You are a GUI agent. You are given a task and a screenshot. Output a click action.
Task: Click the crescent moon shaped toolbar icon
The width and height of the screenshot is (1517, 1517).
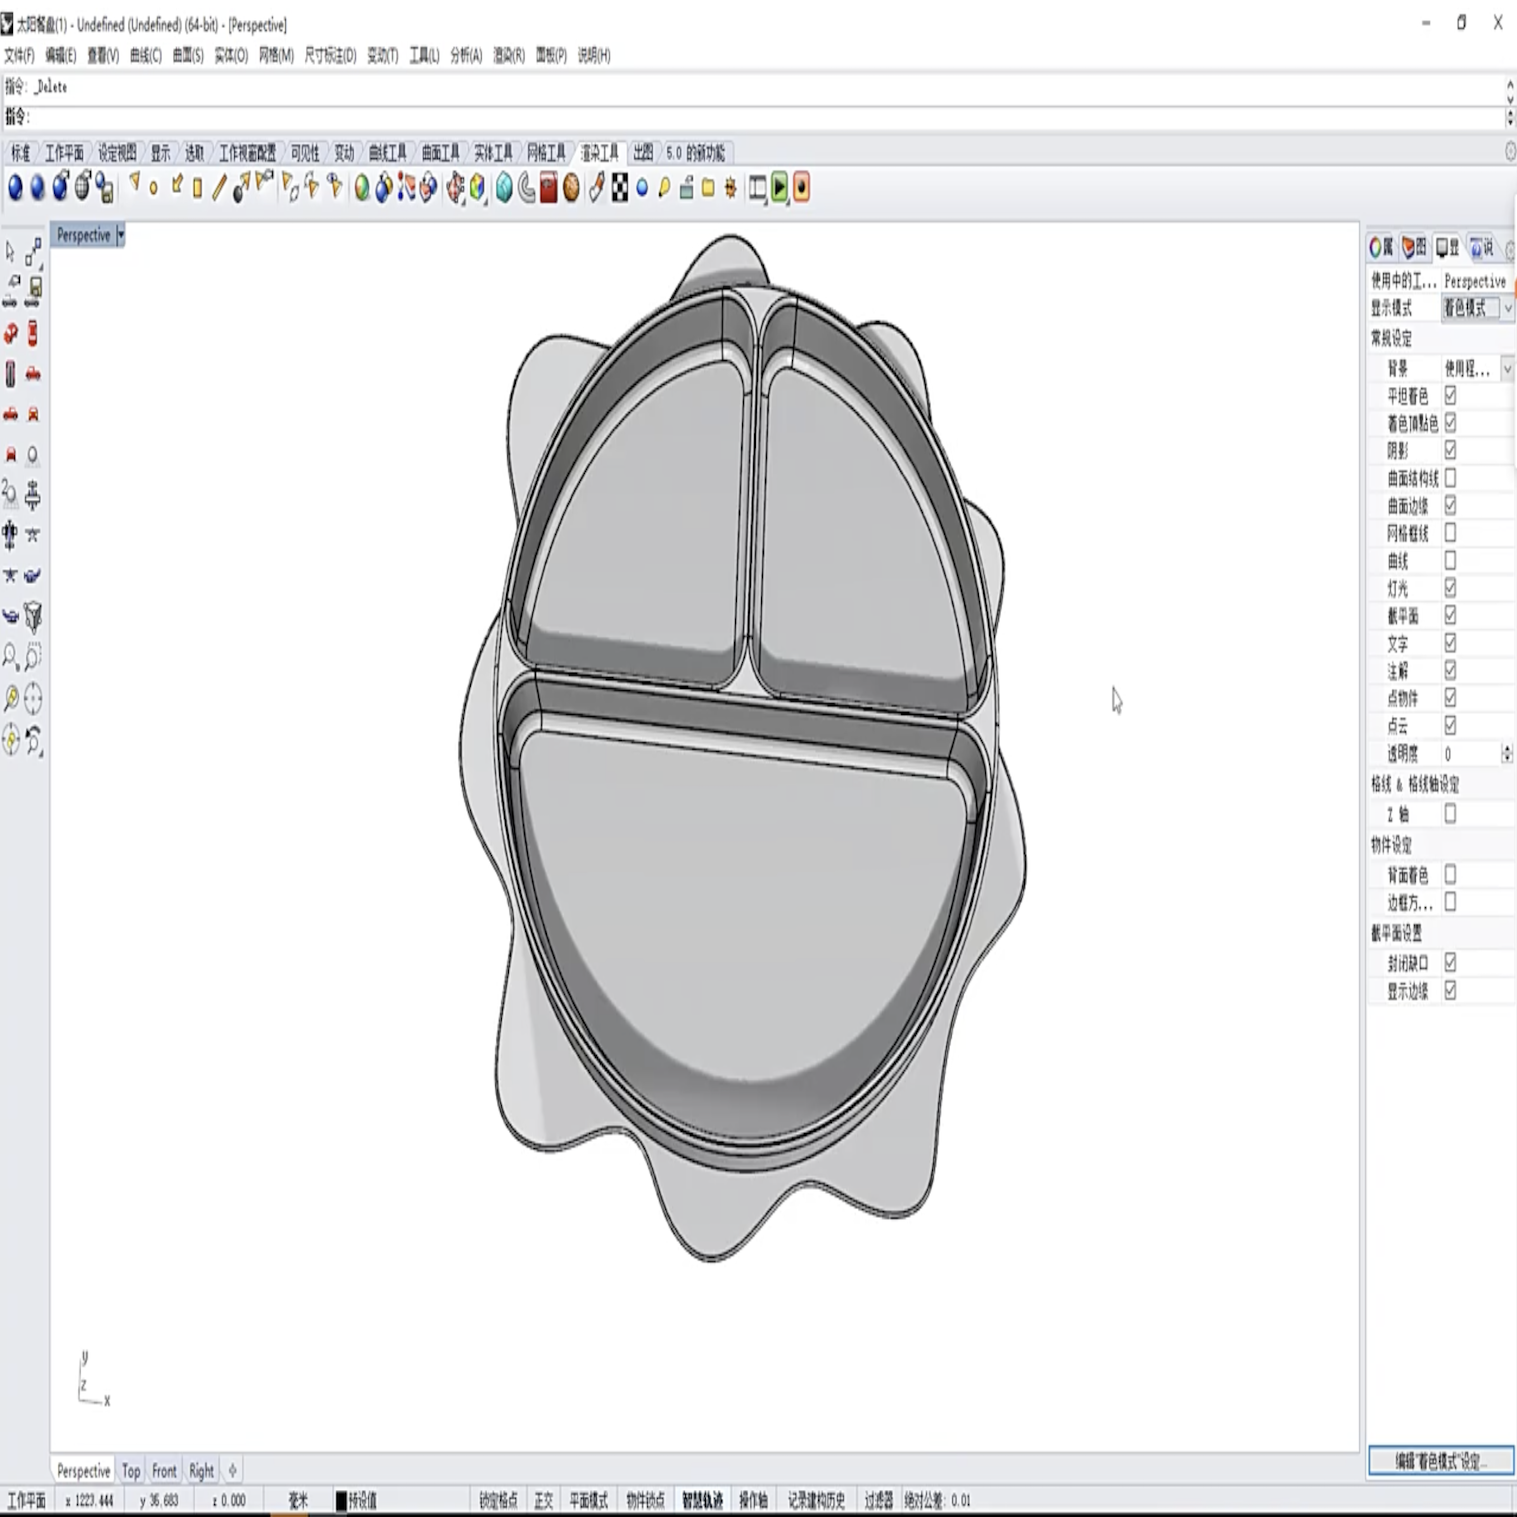(x=526, y=188)
